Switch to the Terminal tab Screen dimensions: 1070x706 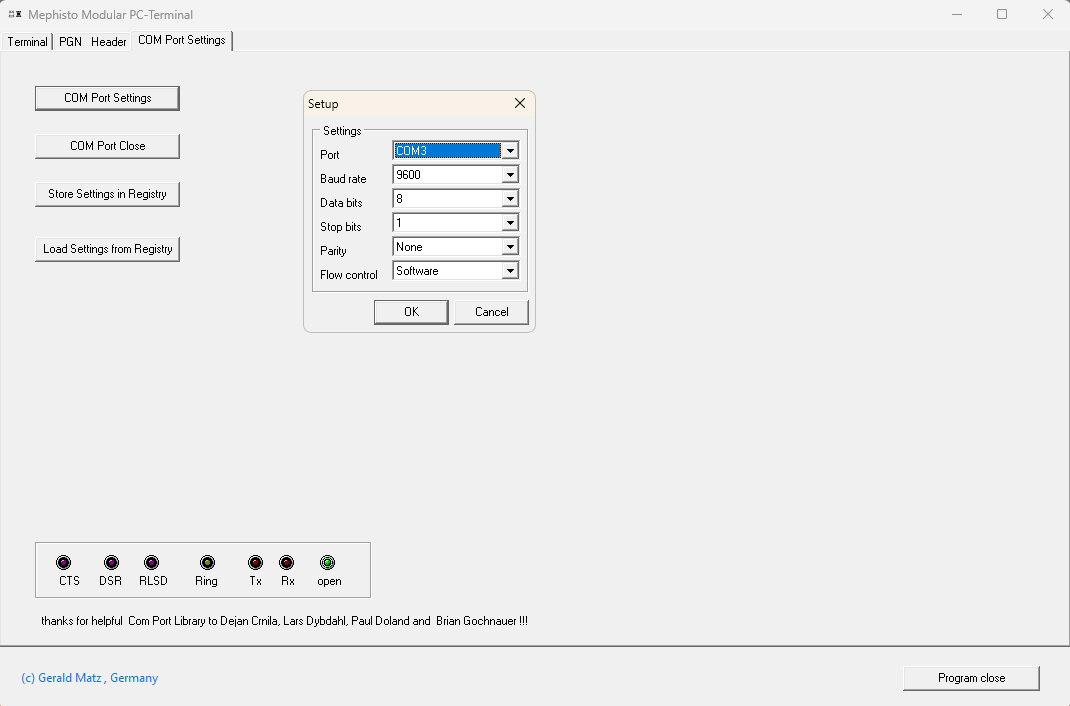(27, 42)
